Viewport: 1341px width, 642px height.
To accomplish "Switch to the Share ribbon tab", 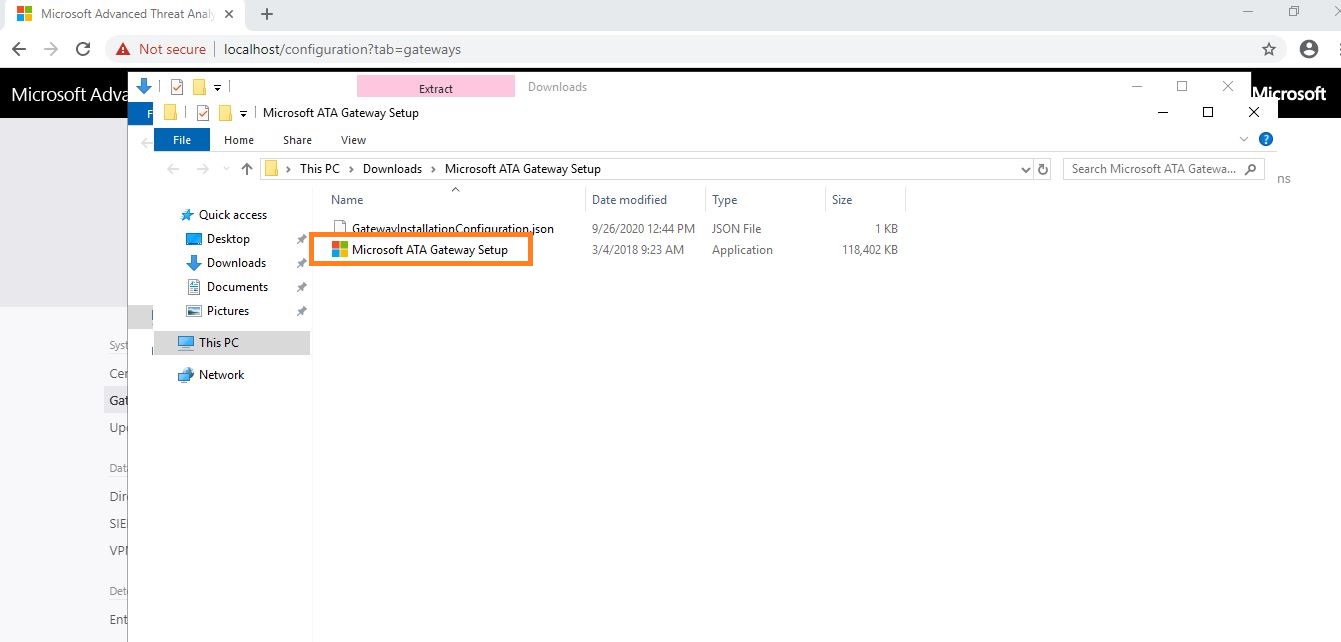I will click(297, 140).
